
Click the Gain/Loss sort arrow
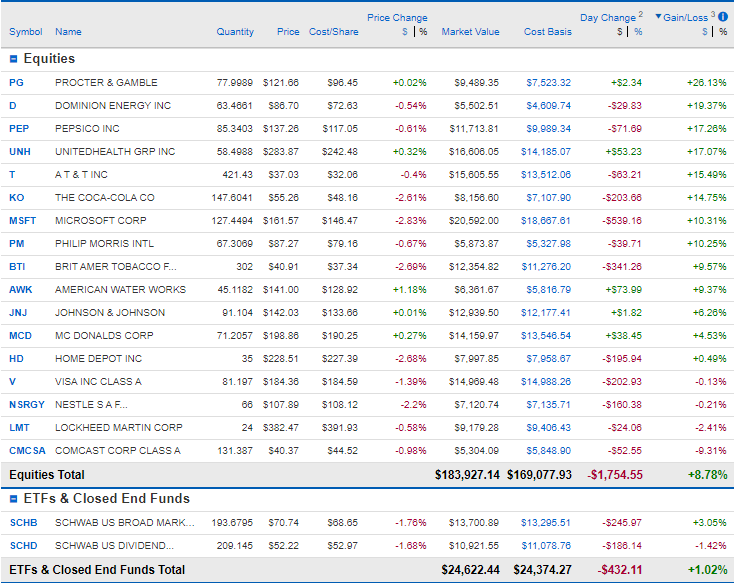coord(658,17)
